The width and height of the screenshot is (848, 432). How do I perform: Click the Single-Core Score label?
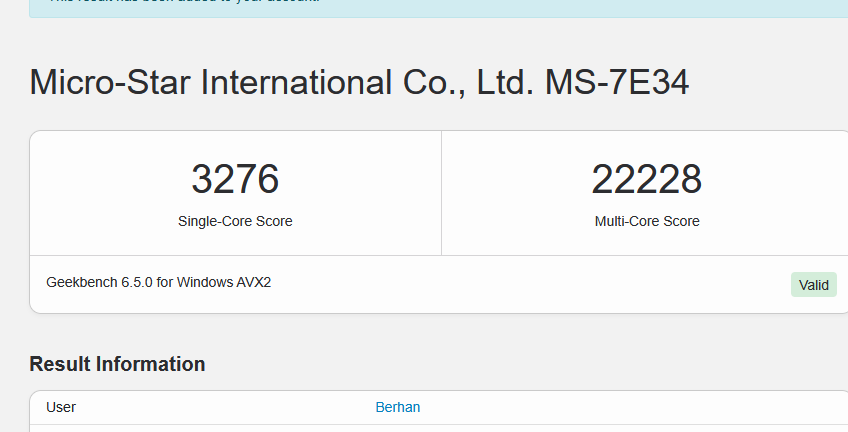coord(235,221)
